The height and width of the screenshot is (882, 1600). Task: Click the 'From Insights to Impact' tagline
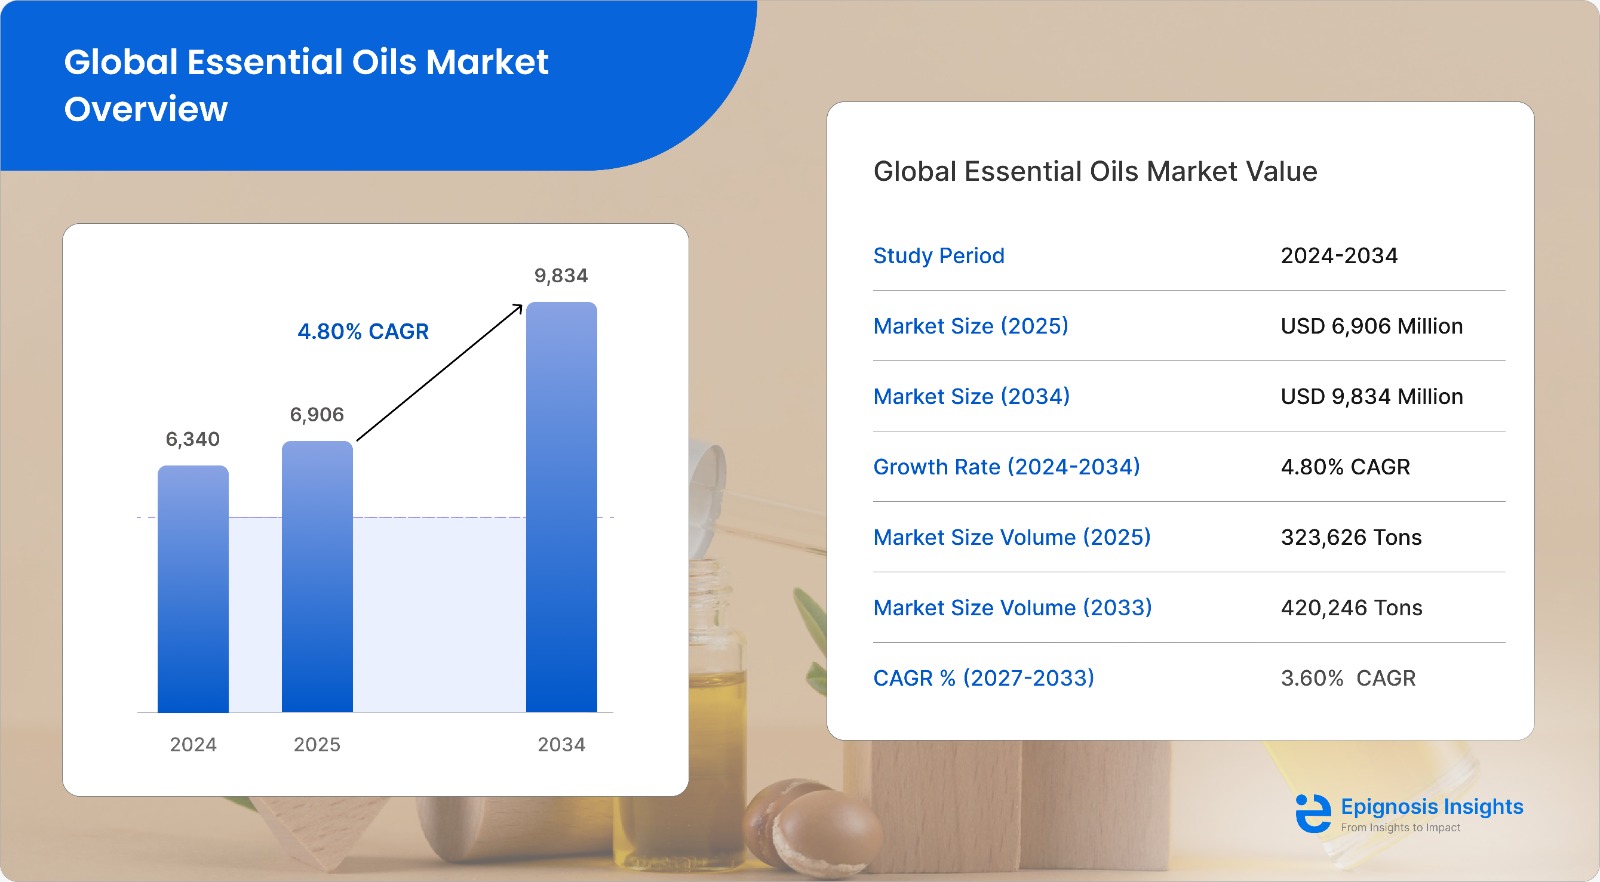click(1400, 828)
